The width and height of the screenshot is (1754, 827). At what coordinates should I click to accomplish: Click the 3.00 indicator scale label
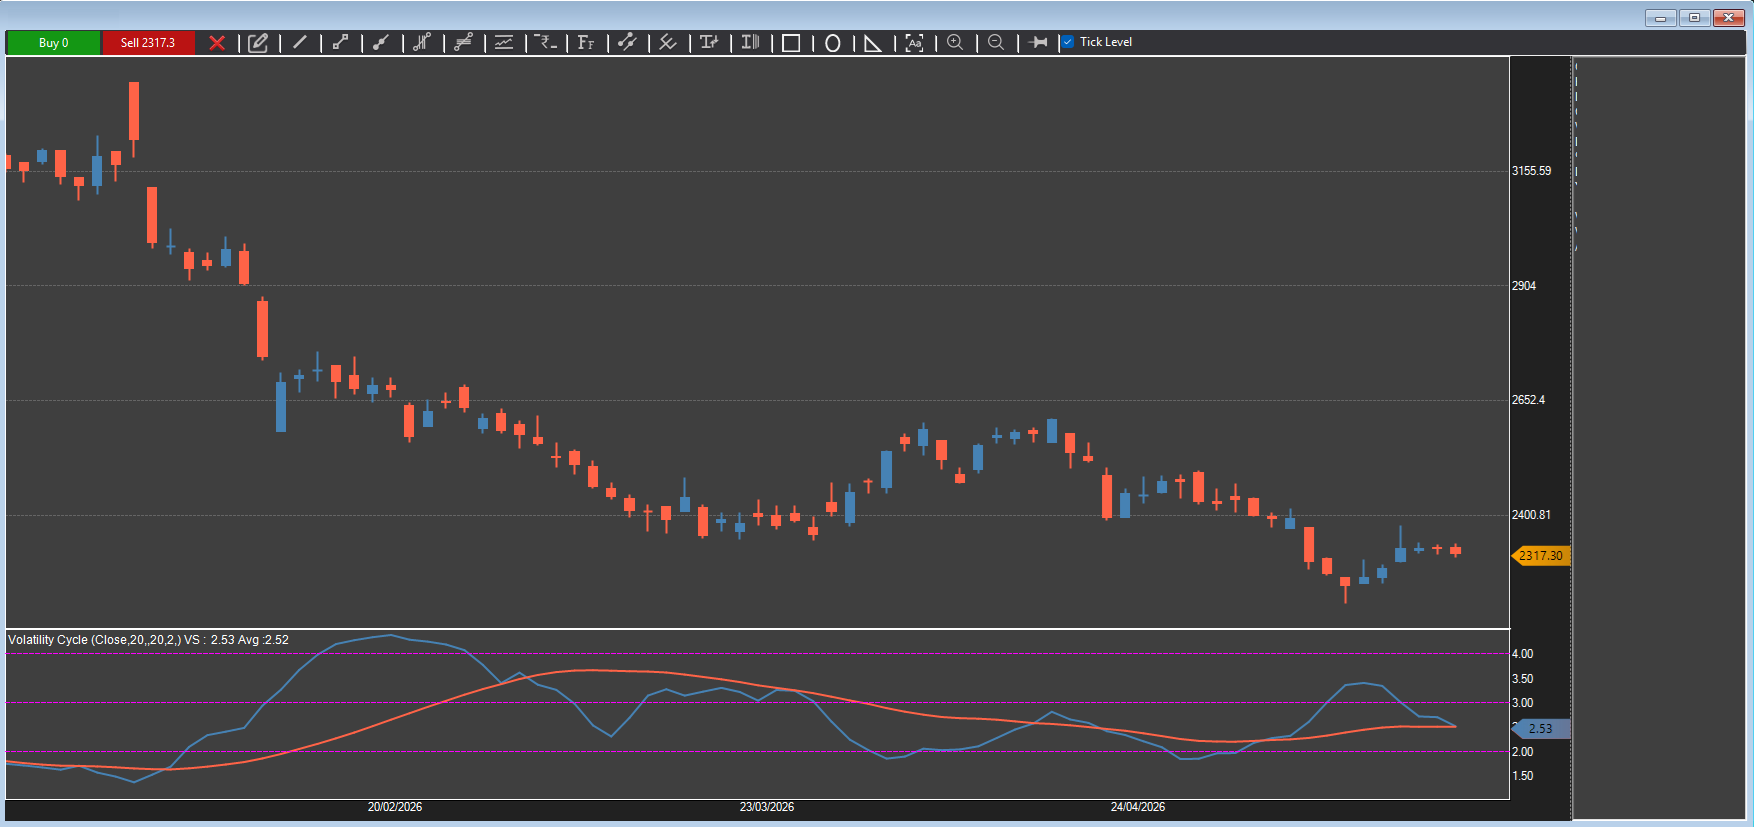[x=1522, y=703]
